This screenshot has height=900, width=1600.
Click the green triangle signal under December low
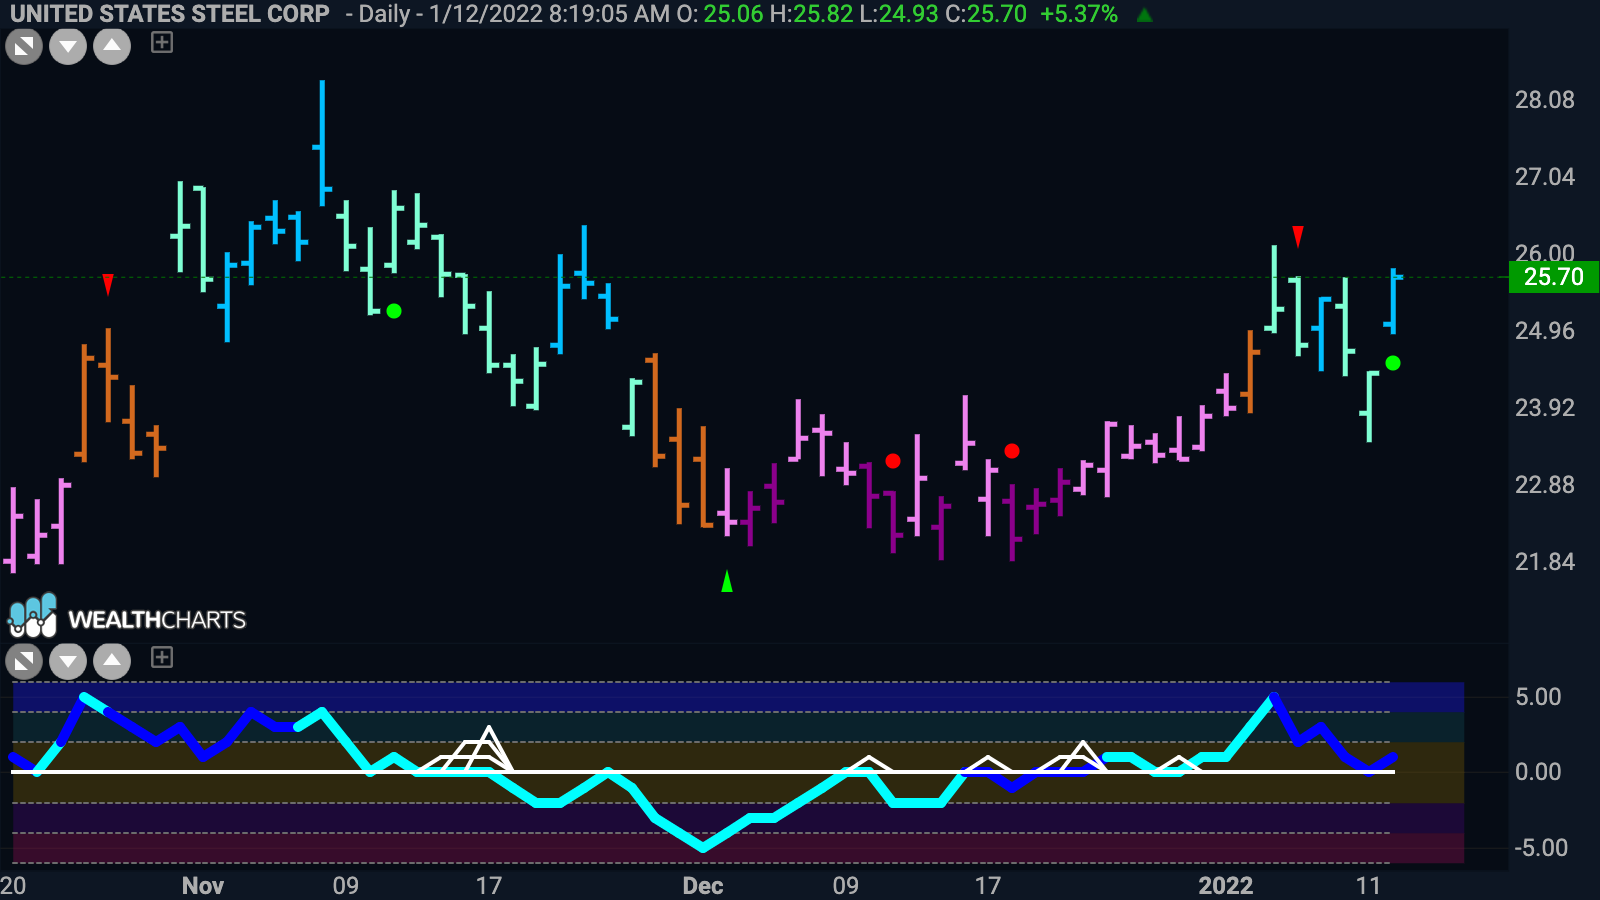(x=727, y=580)
